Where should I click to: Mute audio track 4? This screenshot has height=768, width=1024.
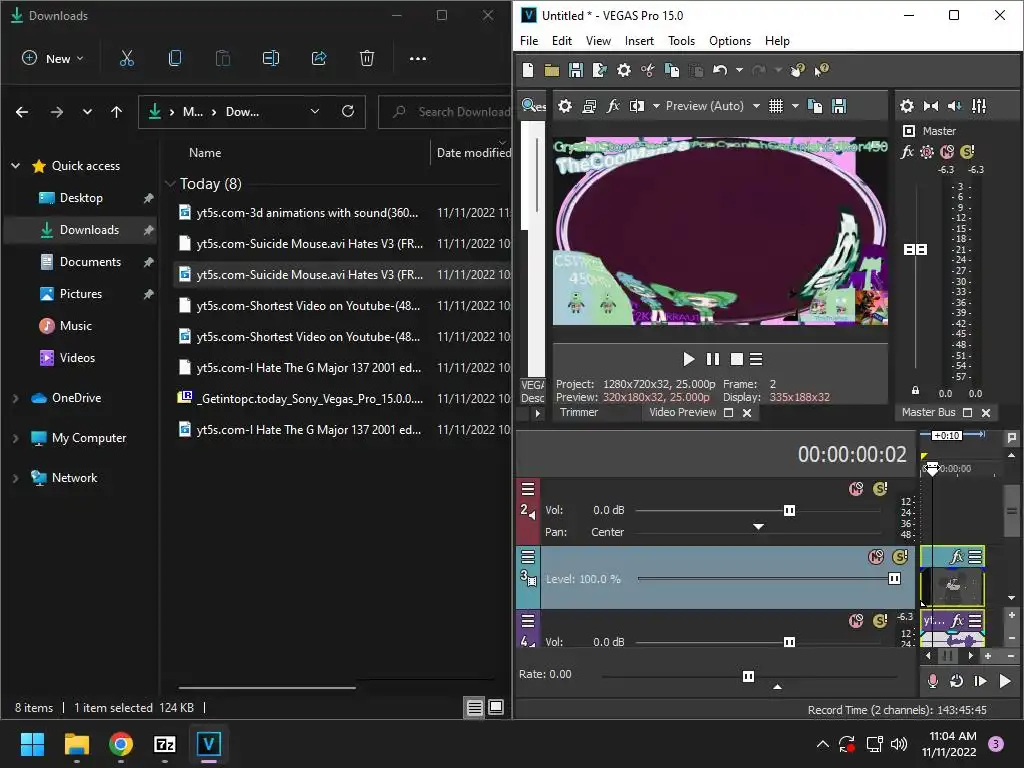[x=856, y=620]
